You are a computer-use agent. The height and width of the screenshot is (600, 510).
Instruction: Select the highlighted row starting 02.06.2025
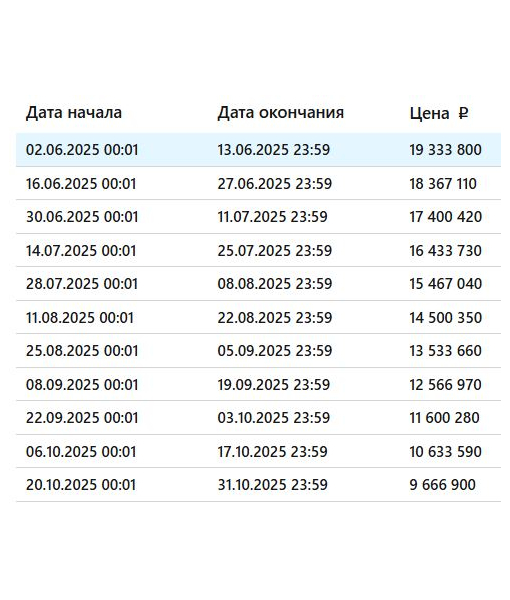(258, 150)
